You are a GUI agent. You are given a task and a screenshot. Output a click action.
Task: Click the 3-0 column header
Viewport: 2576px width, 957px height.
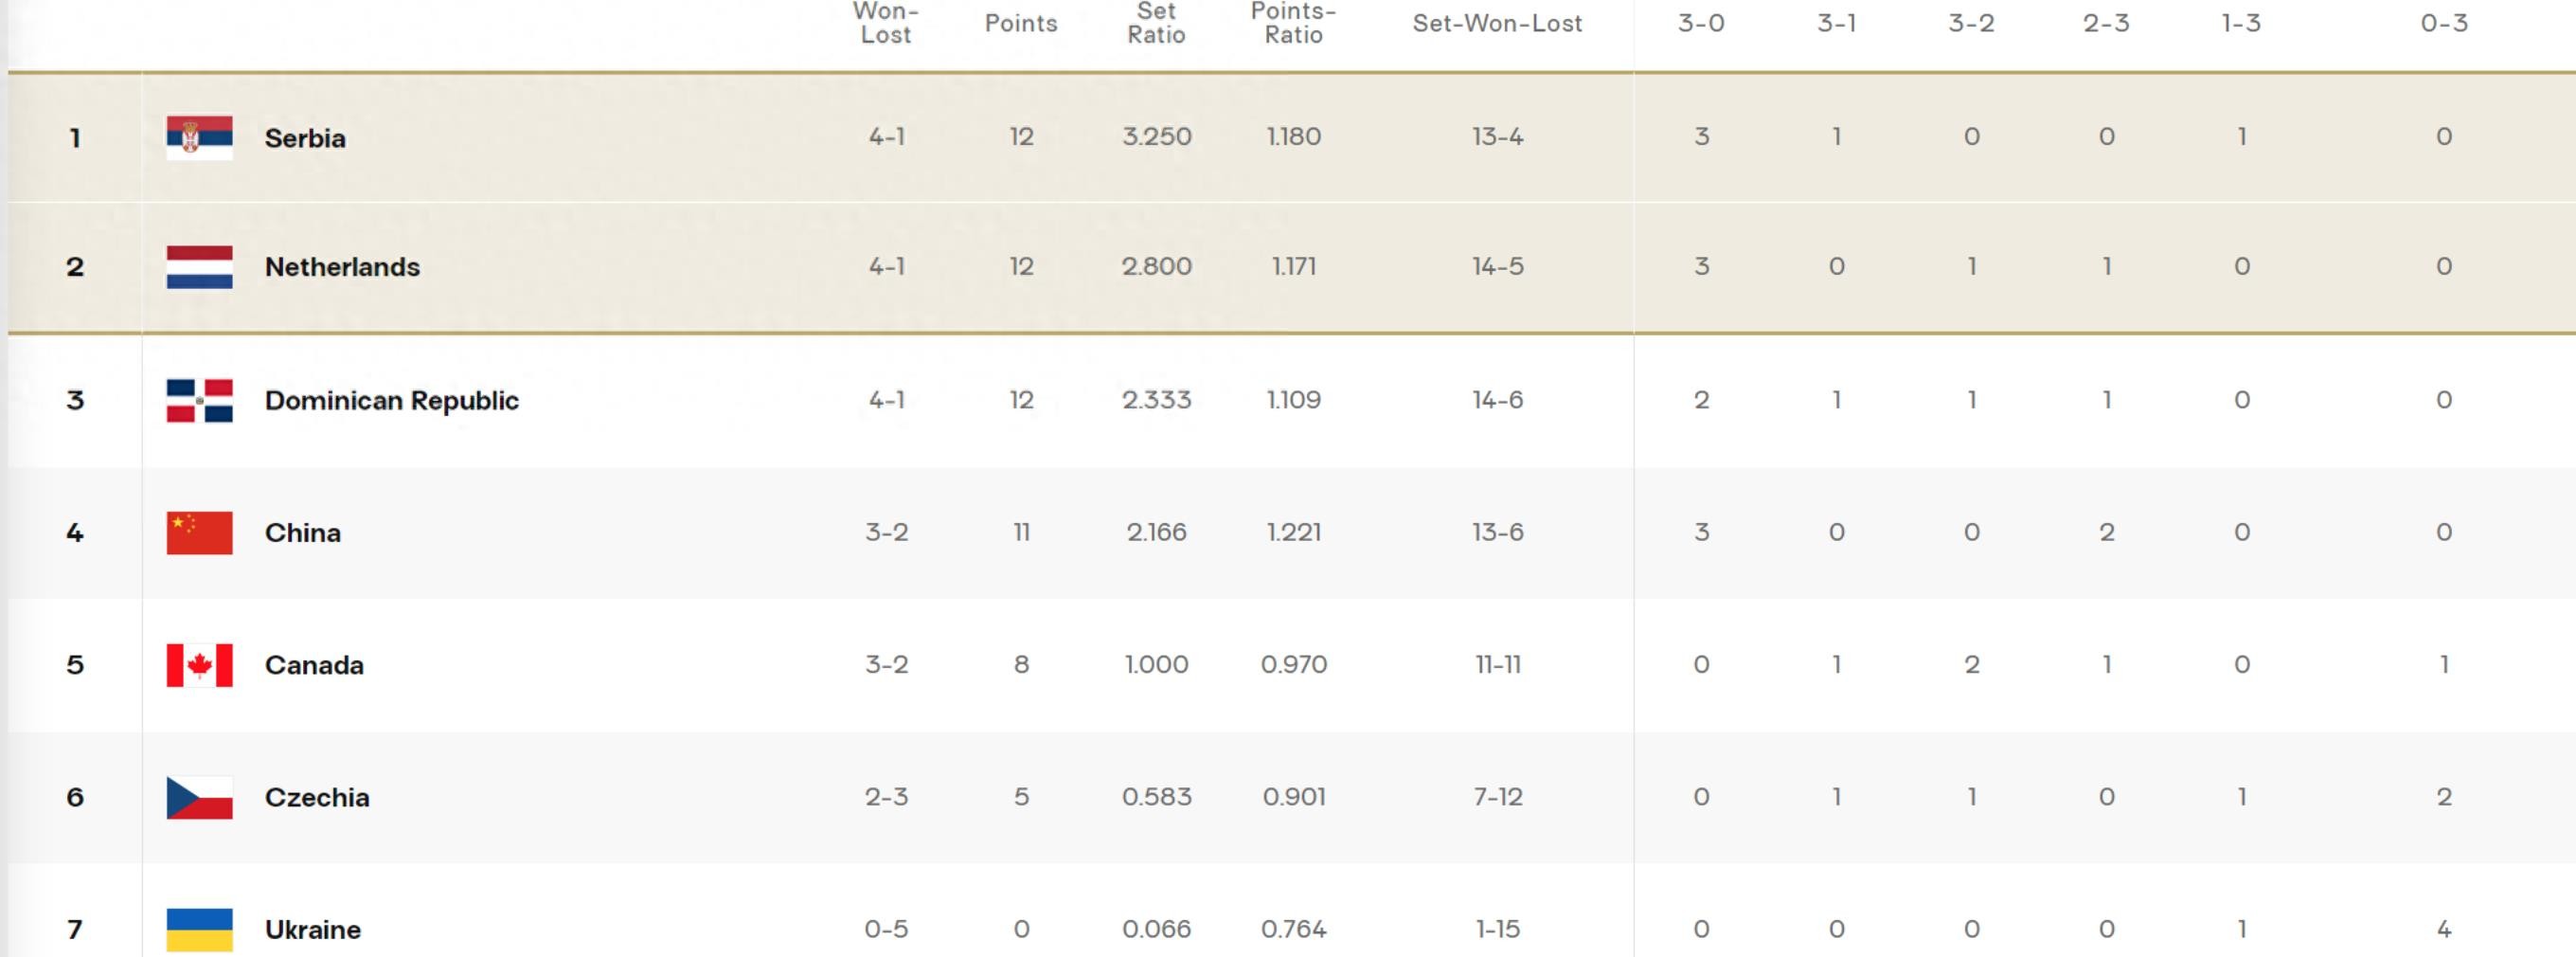[x=1701, y=23]
